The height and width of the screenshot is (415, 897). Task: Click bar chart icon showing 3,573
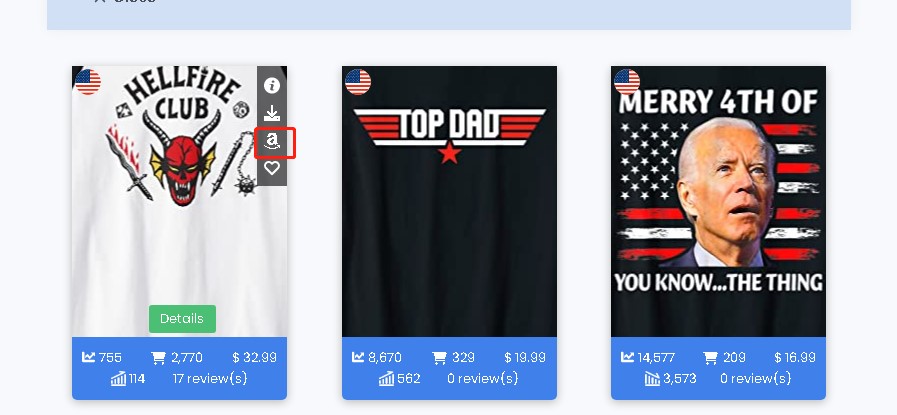(652, 378)
